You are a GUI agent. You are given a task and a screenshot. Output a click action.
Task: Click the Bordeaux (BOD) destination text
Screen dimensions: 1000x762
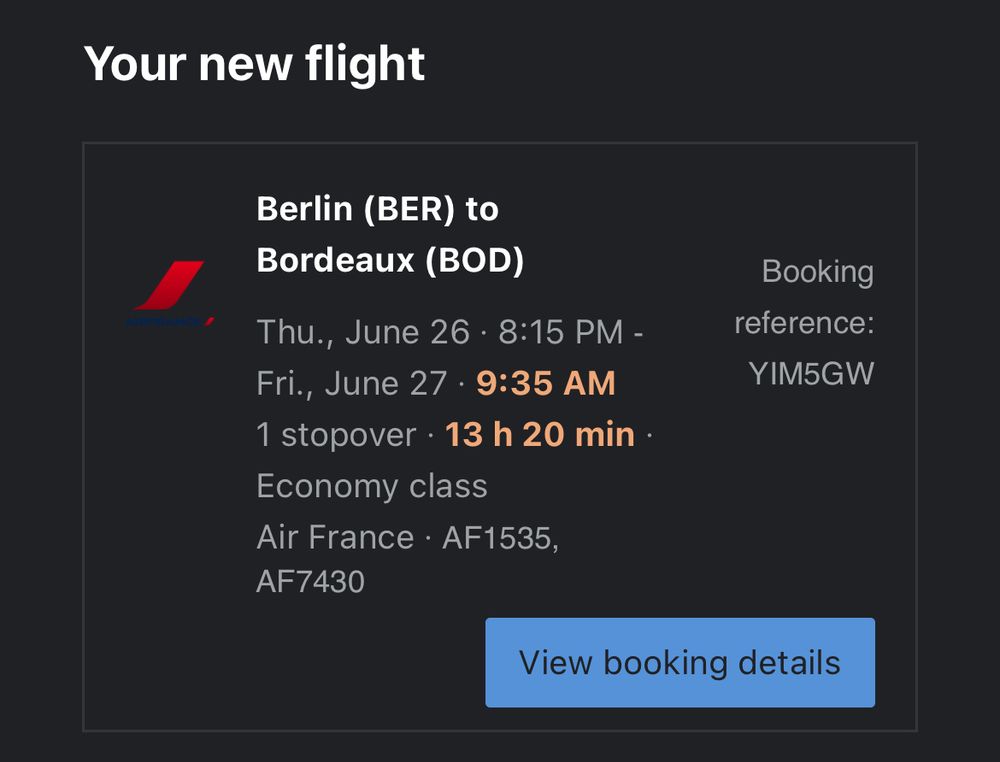[390, 260]
